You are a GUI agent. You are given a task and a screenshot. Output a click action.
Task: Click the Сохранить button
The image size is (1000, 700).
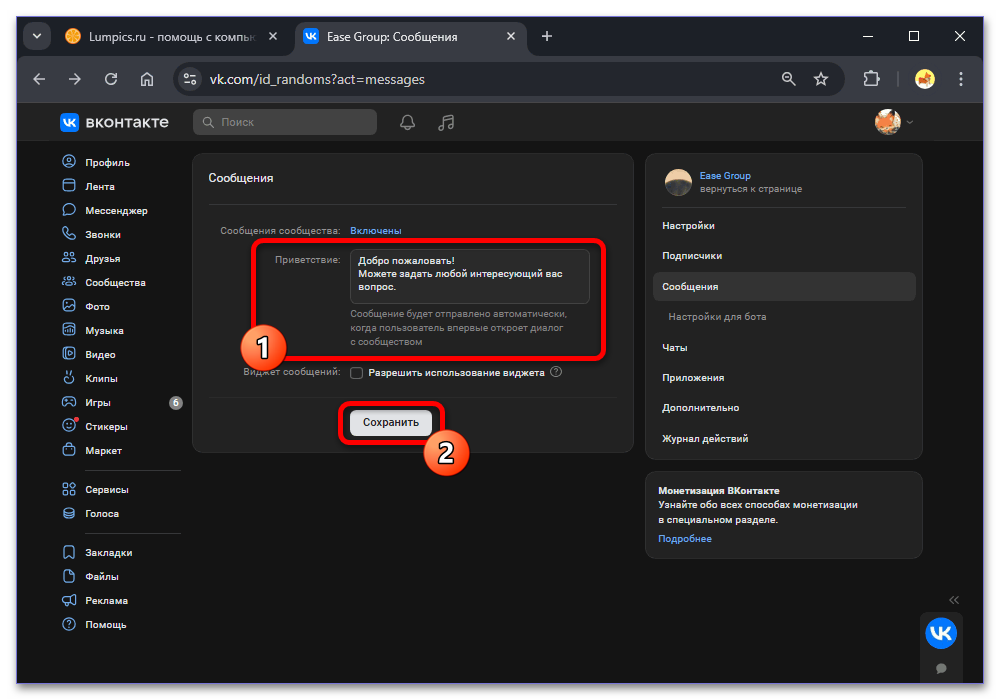(x=390, y=422)
